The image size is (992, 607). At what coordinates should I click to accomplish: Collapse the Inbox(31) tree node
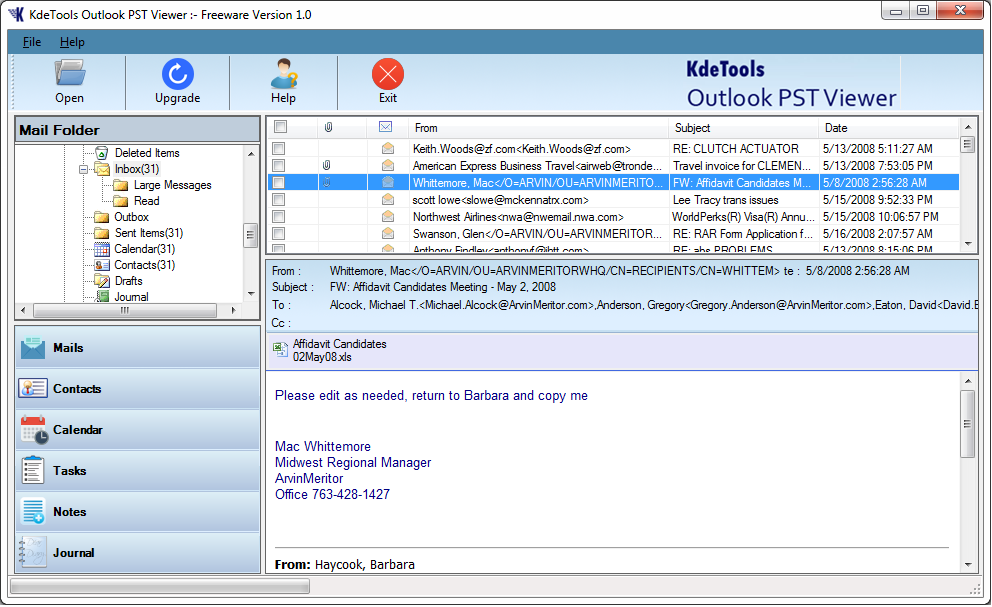click(84, 169)
